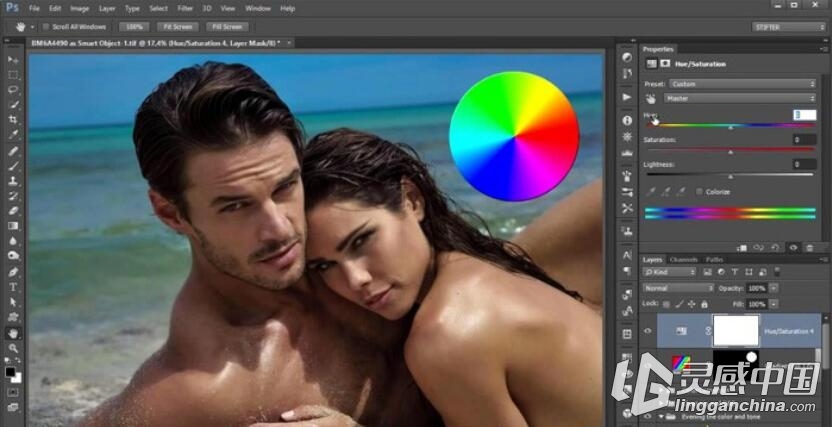
Task: Open the Histogram panel icon
Action: (x=627, y=153)
